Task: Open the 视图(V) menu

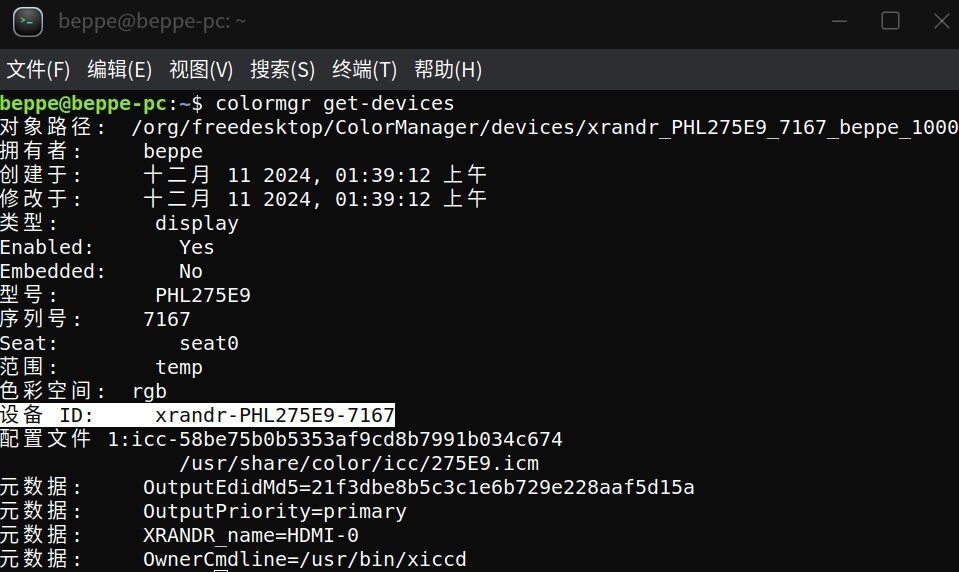Action: 201,70
